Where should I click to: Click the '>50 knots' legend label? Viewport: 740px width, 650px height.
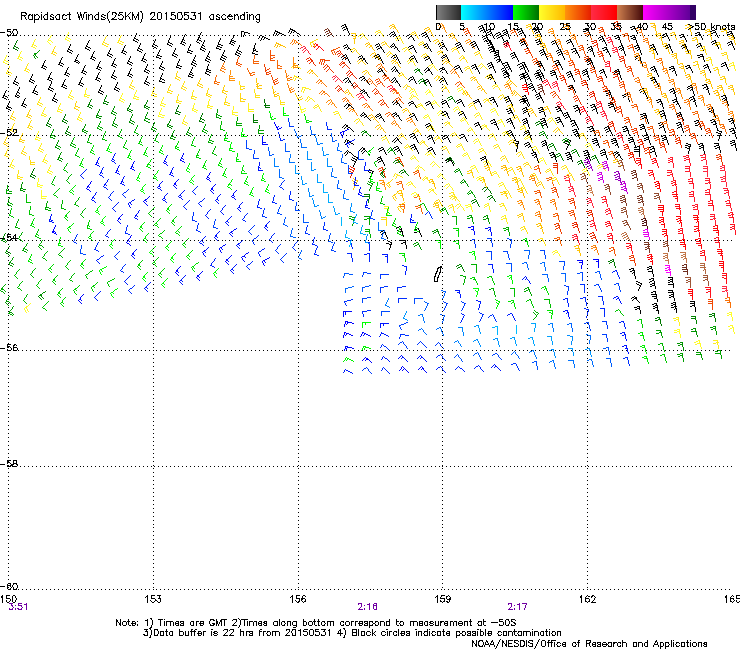711,27
